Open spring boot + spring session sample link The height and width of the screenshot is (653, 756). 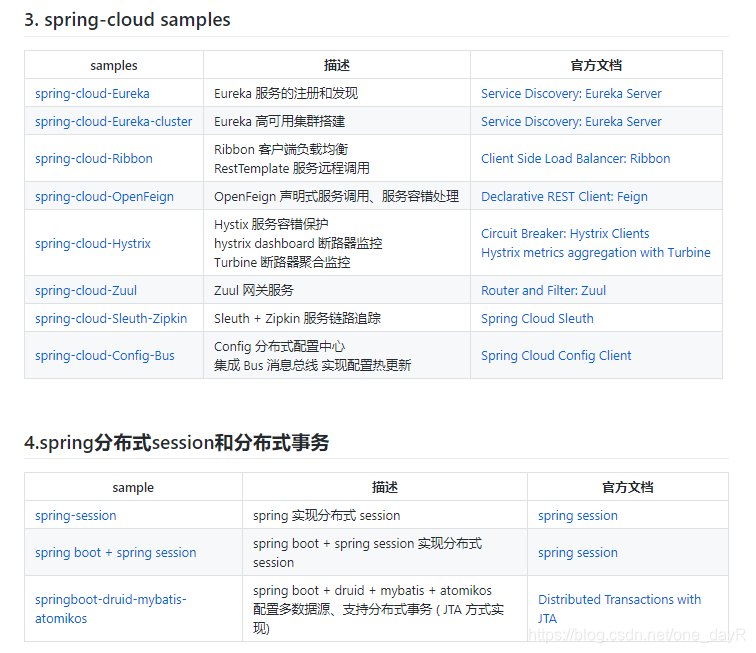(x=116, y=553)
